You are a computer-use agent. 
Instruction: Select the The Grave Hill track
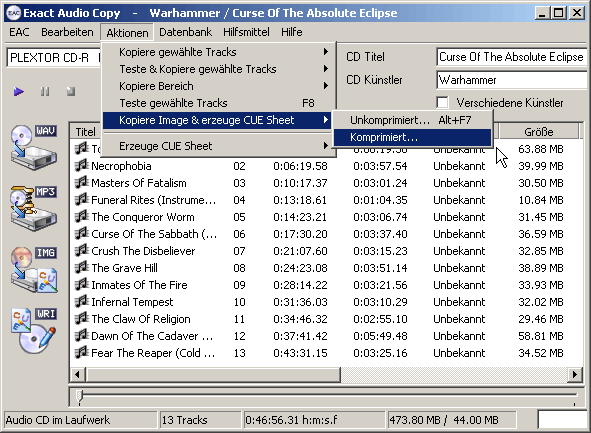(325, 268)
